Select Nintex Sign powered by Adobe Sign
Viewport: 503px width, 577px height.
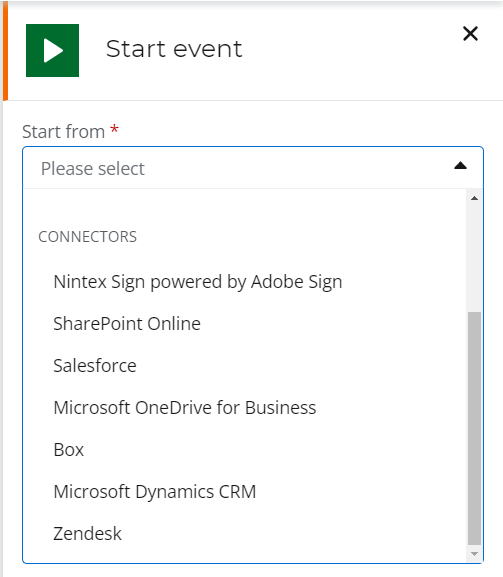click(198, 282)
